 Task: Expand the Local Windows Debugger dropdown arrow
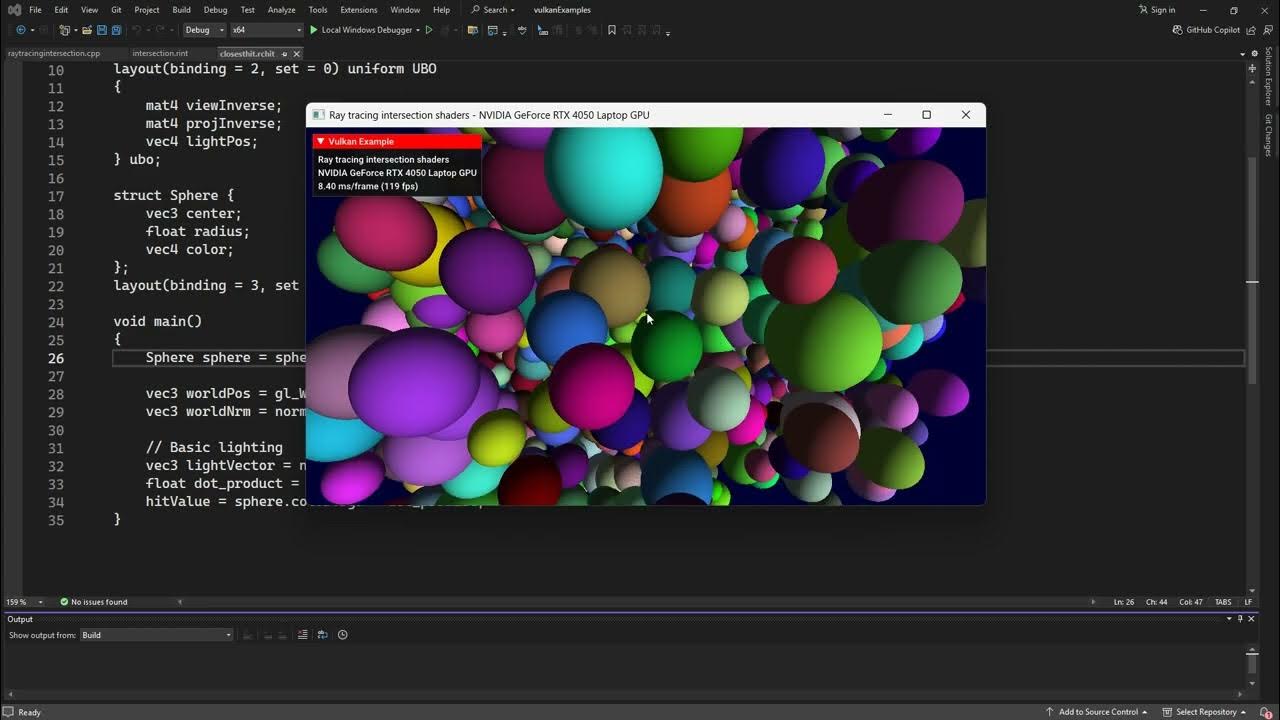(x=418, y=30)
